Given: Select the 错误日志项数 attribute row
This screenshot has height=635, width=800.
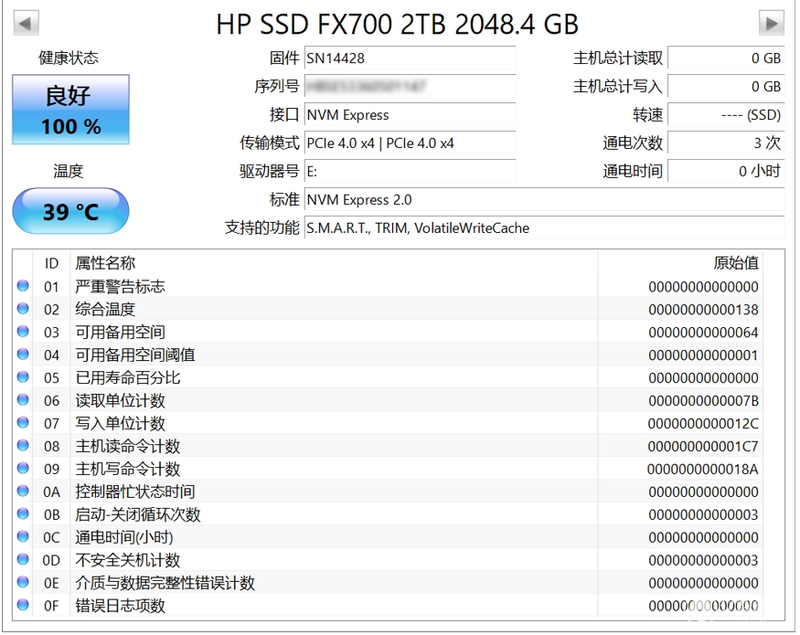Looking at the screenshot, I should [388, 605].
